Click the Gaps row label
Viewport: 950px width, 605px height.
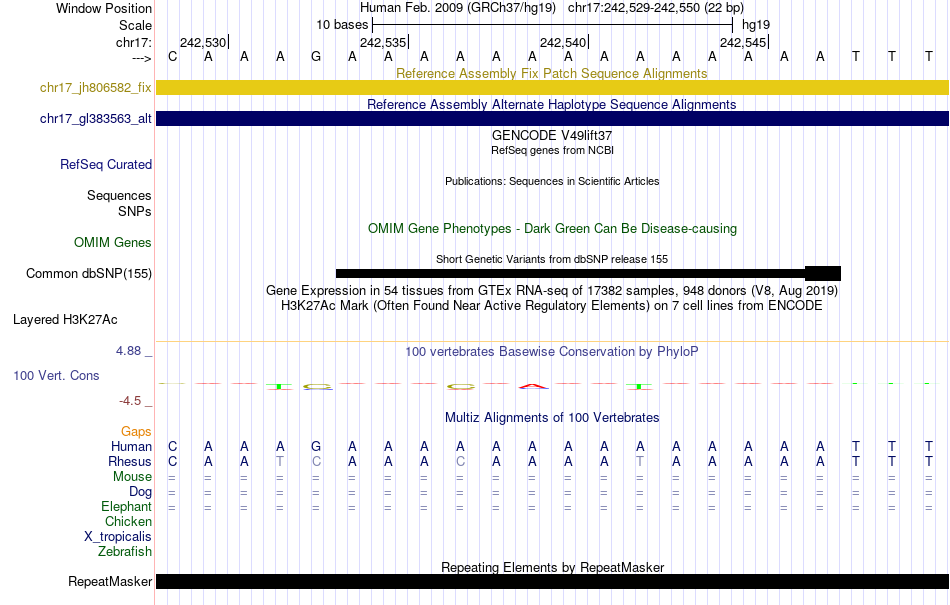[136, 431]
